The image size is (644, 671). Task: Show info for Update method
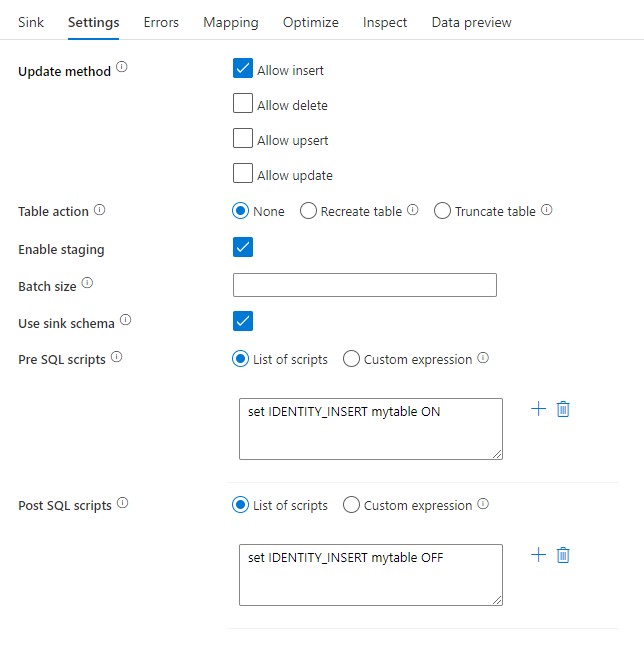point(122,68)
